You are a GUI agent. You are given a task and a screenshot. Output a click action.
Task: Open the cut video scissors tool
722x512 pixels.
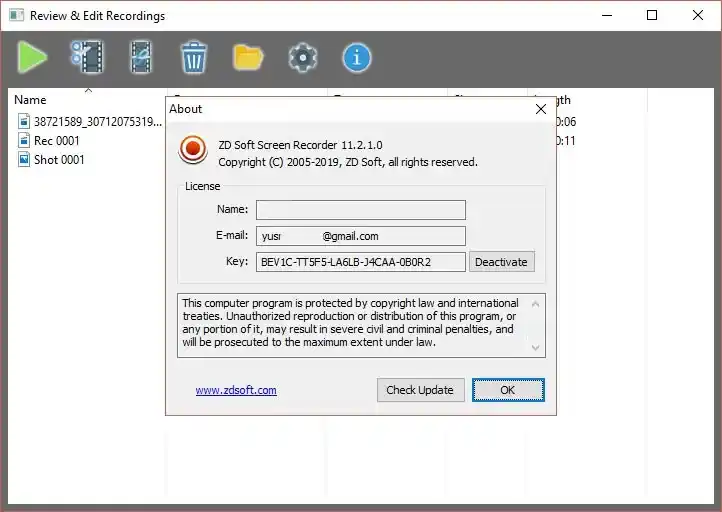[x=87, y=57]
